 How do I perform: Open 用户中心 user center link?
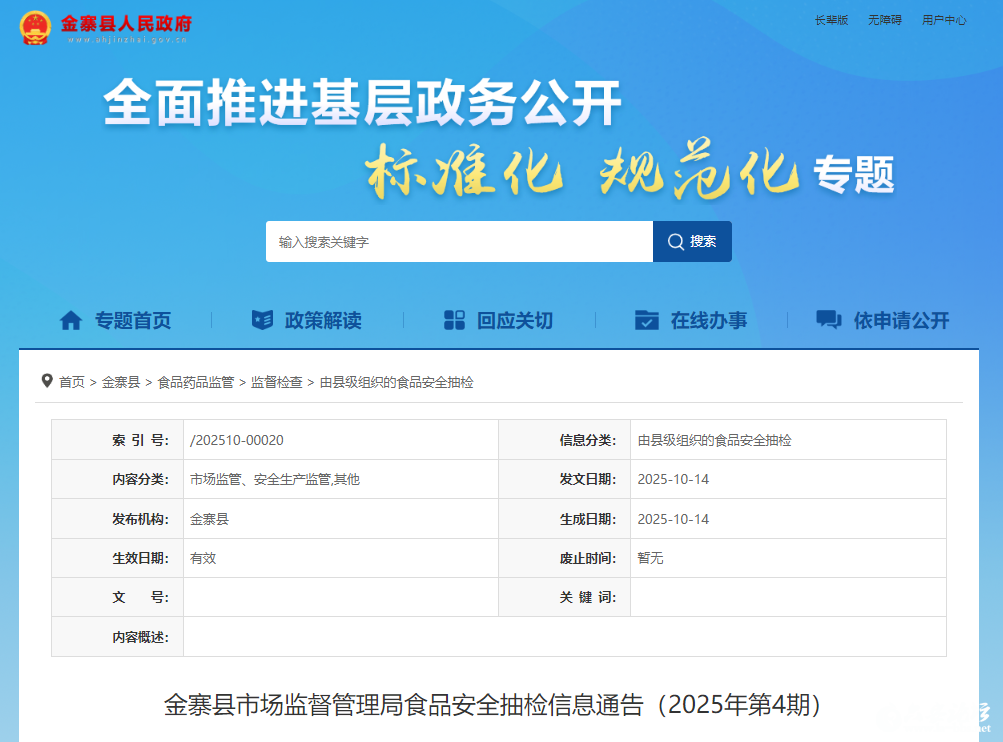pyautogui.click(x=943, y=20)
